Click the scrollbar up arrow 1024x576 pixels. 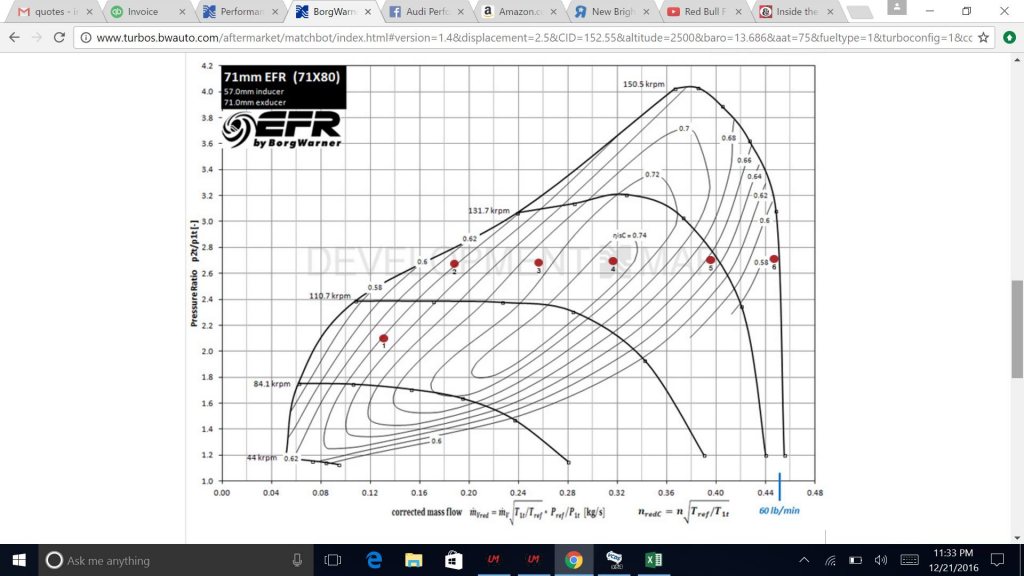[x=1017, y=60]
